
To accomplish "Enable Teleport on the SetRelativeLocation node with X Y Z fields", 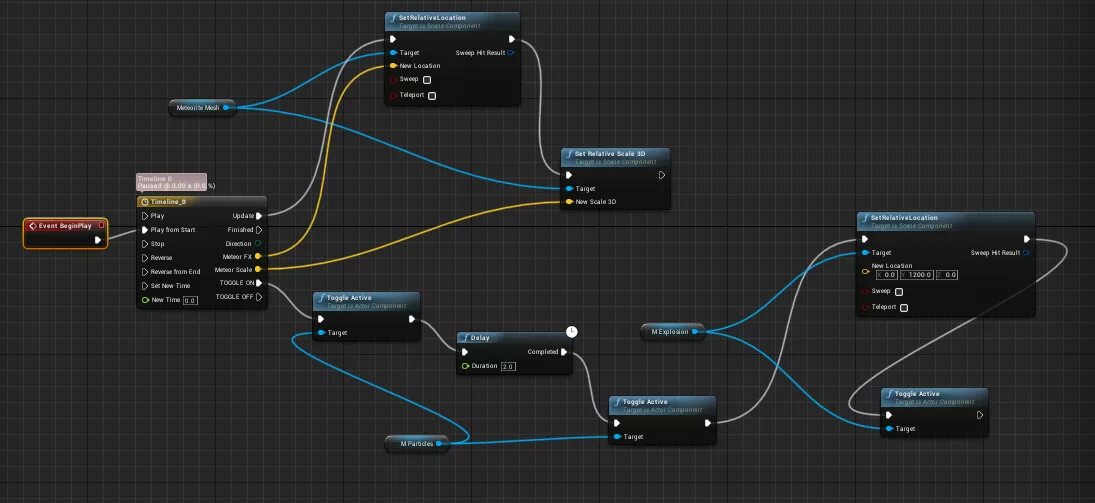I will coord(904,308).
